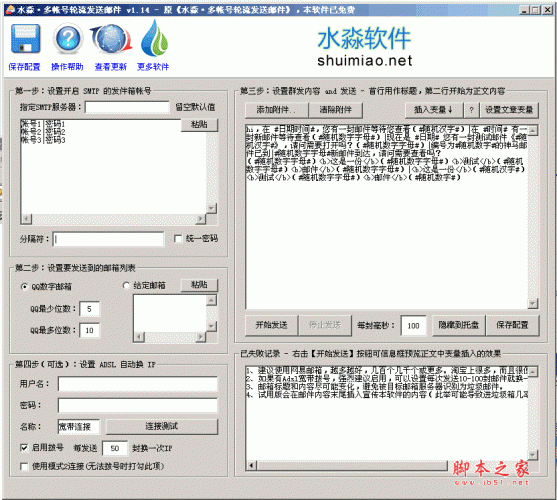Click the 帐号1|密码1 line
This screenshot has height=500, width=557.
pos(43,124)
